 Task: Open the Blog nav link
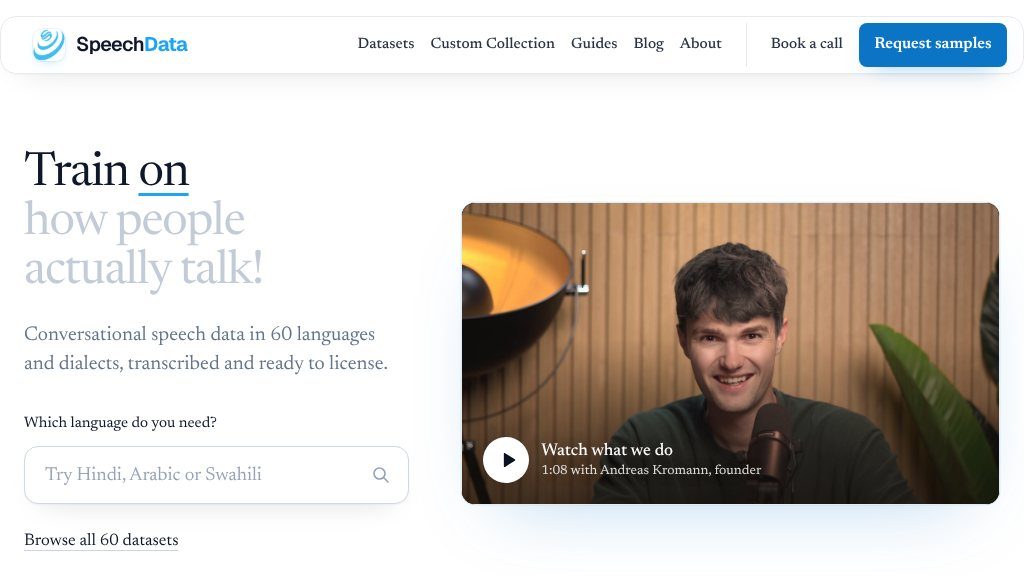coord(648,43)
